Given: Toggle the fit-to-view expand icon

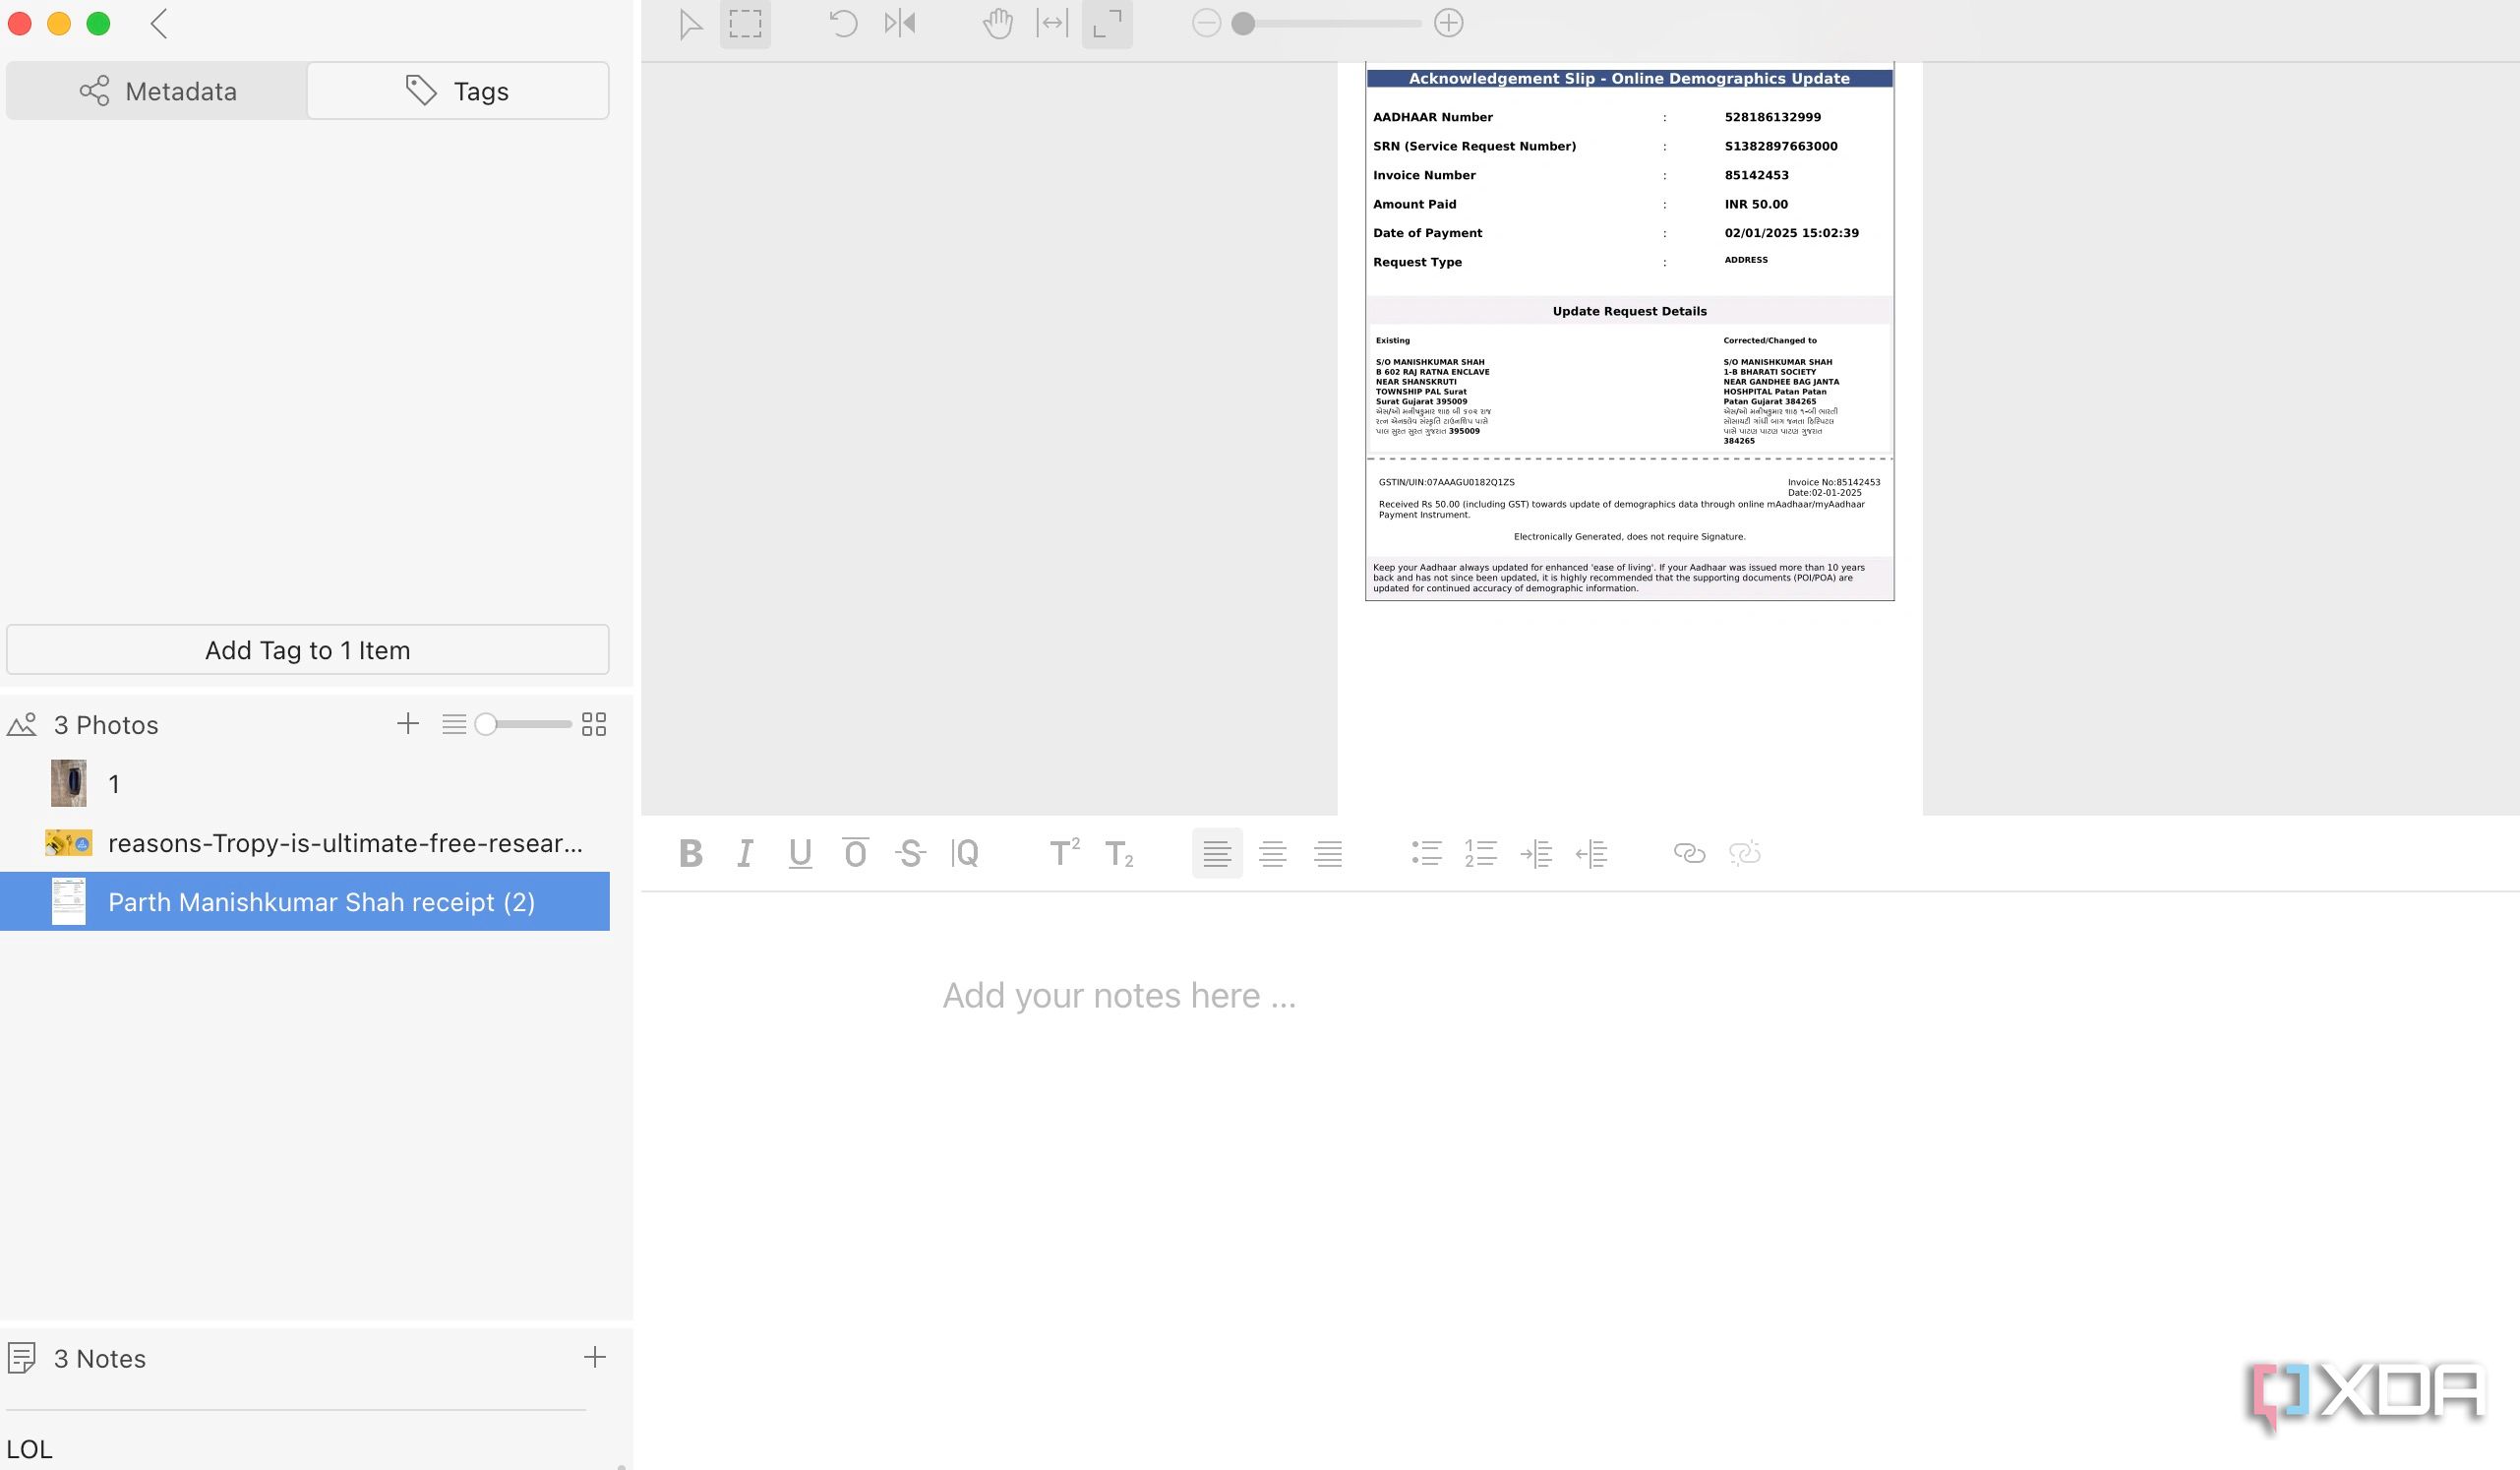Looking at the screenshot, I should pyautogui.click(x=1107, y=24).
